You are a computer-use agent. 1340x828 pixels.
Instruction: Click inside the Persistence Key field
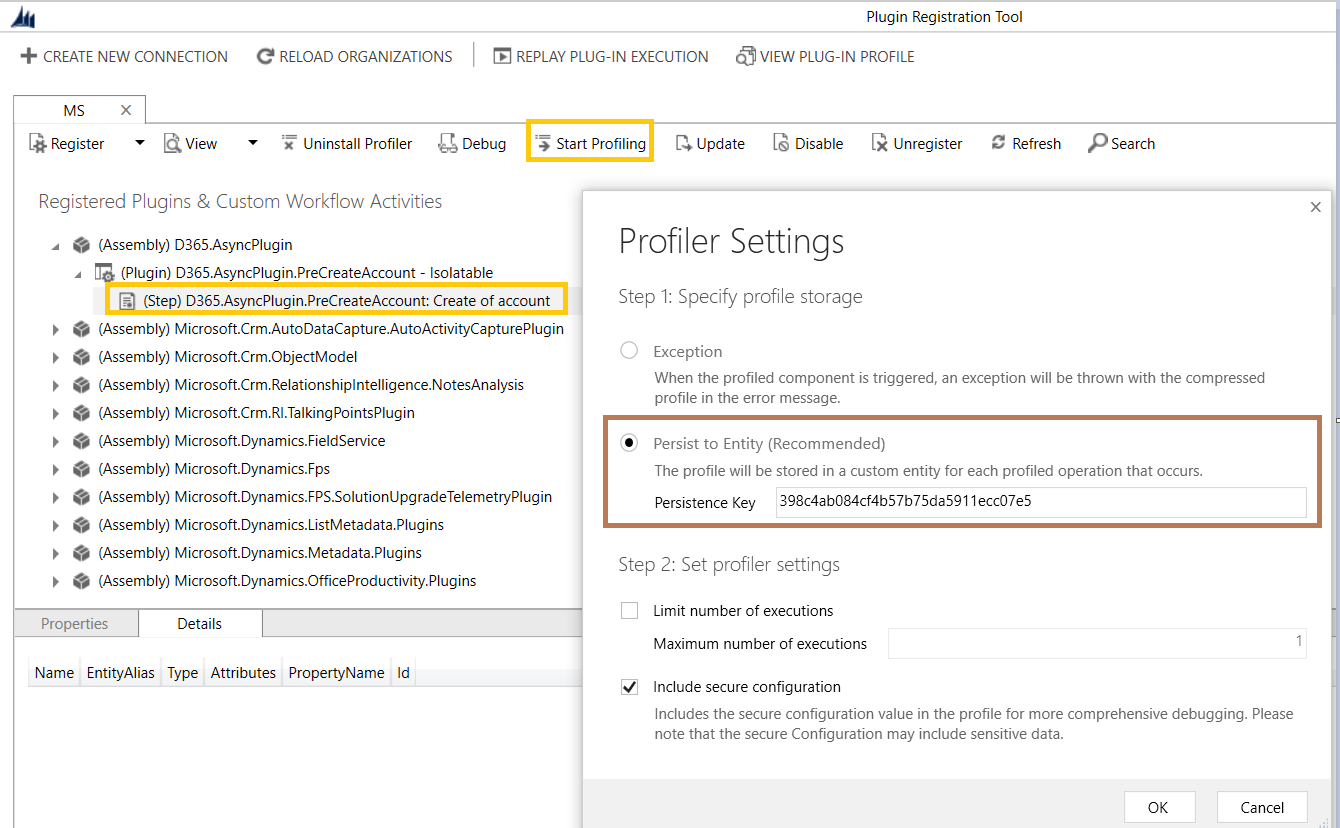(1040, 502)
